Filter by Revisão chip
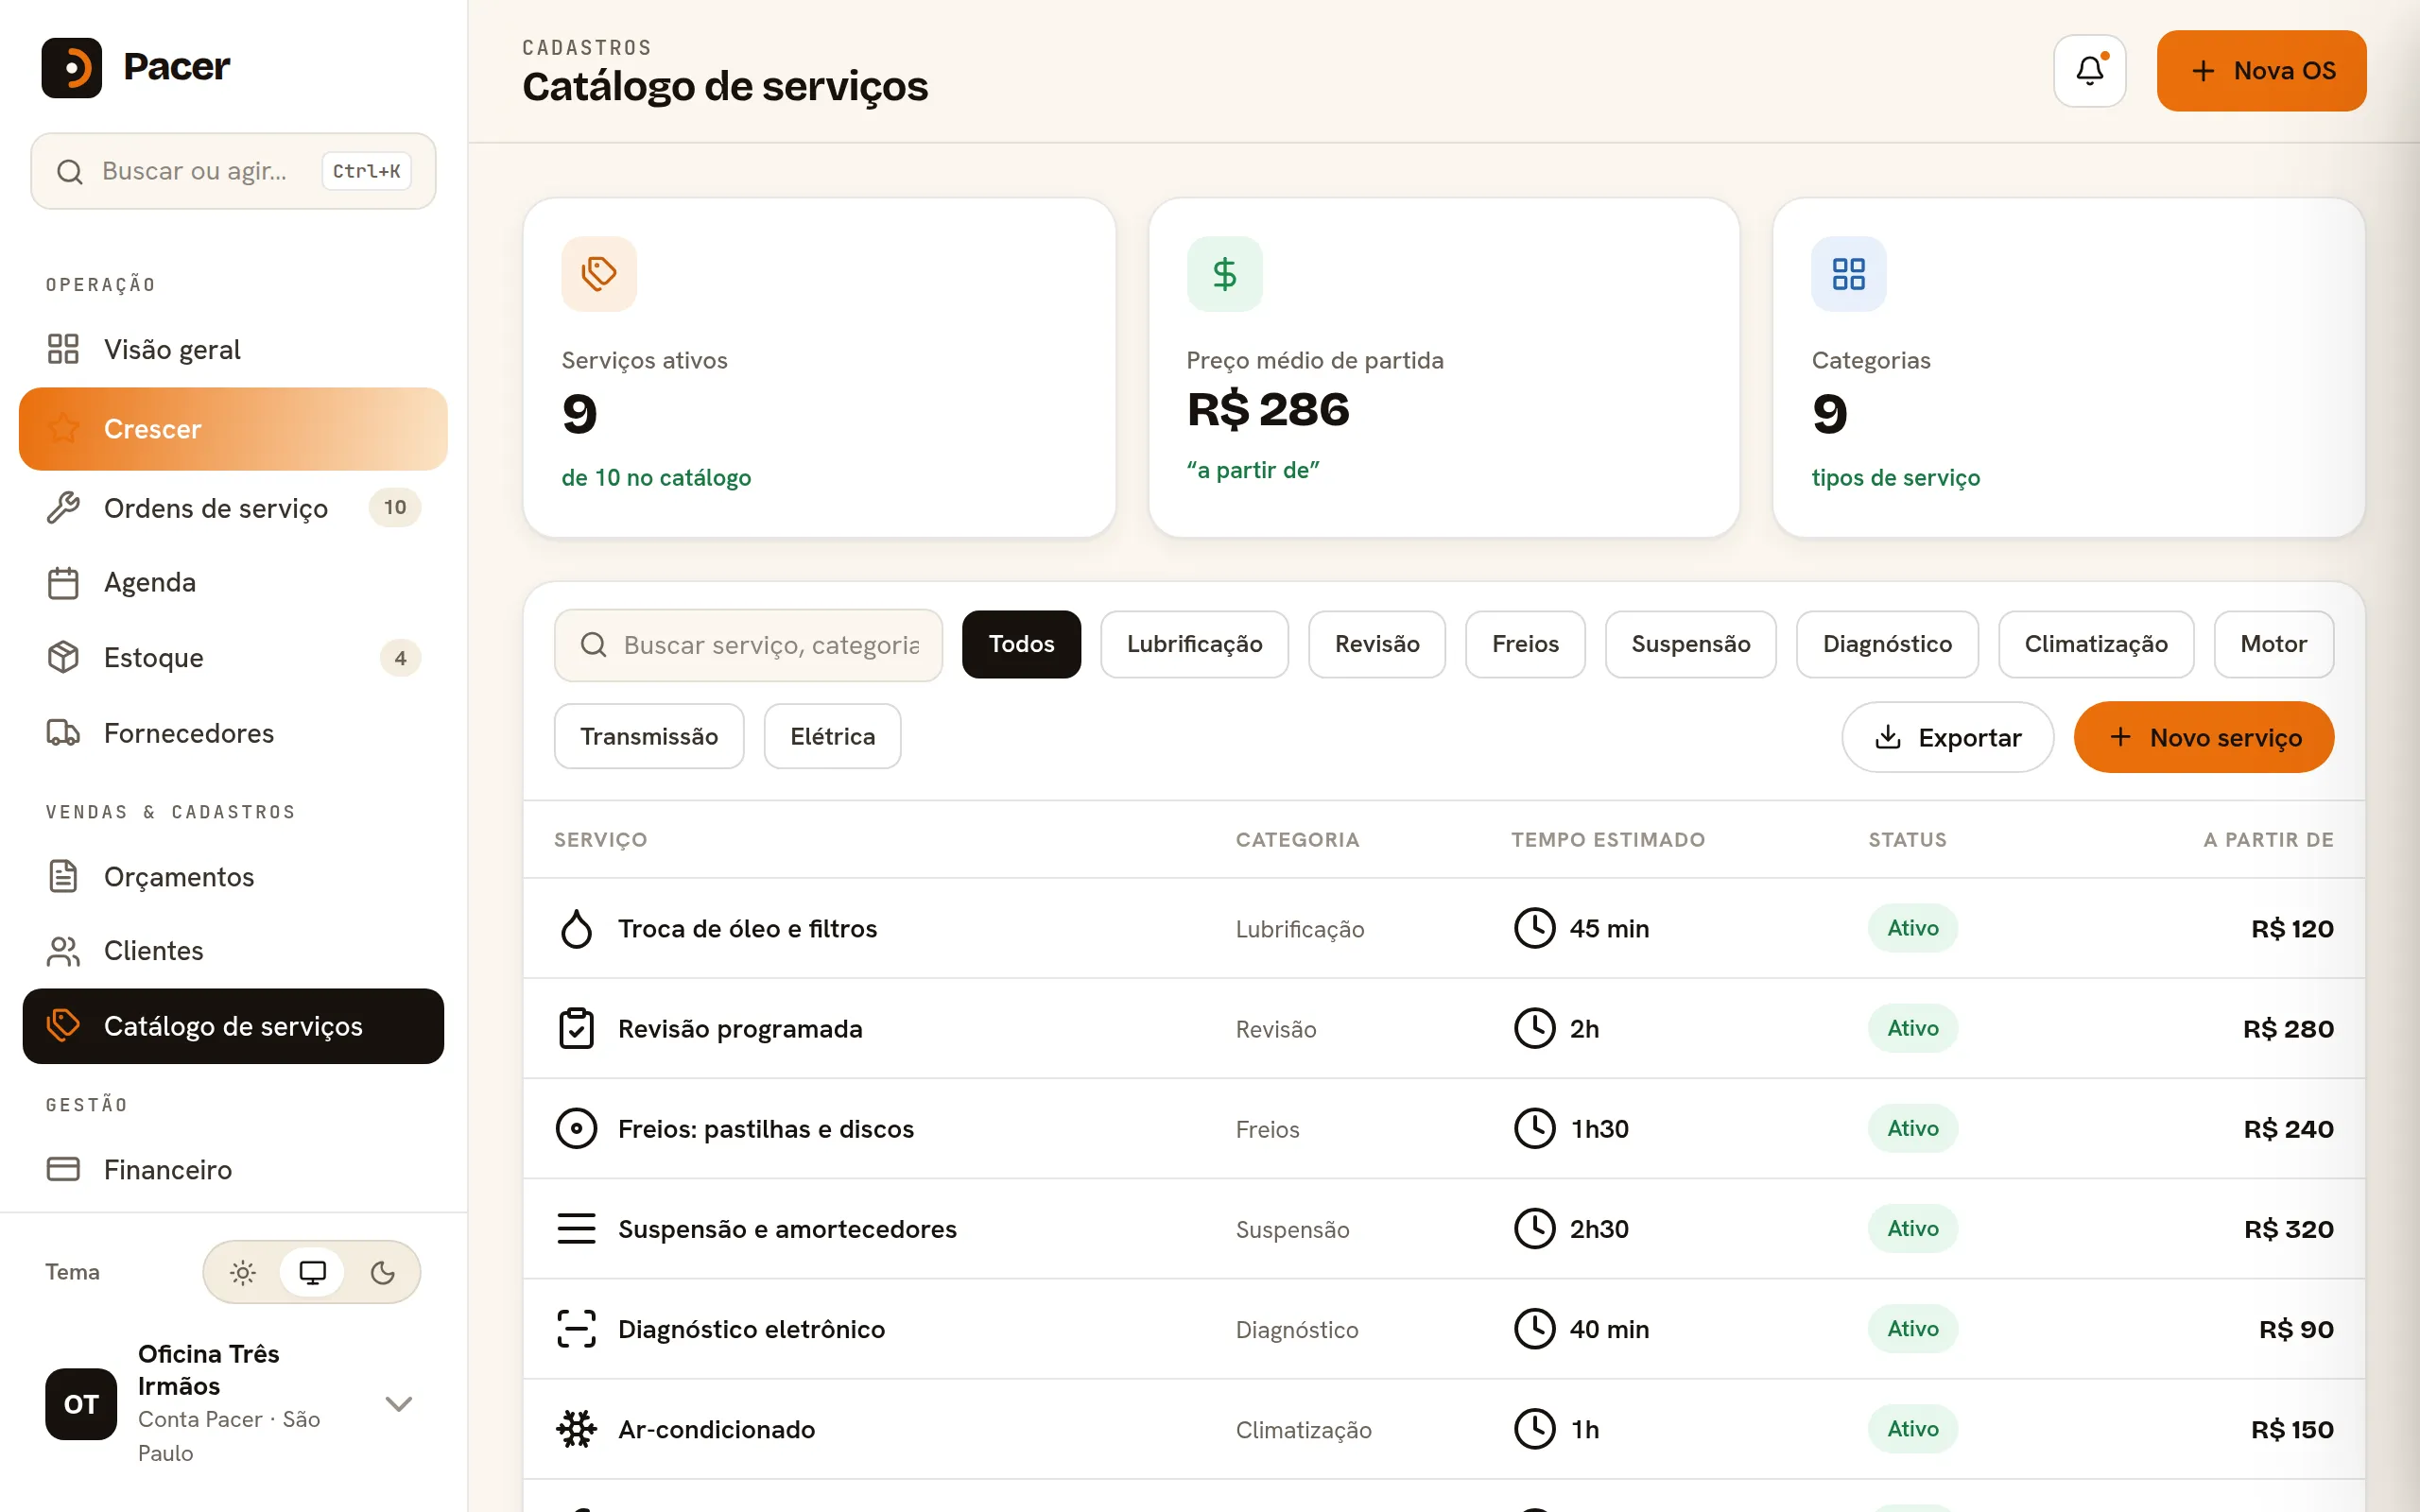The image size is (2420, 1512). [x=1377, y=644]
